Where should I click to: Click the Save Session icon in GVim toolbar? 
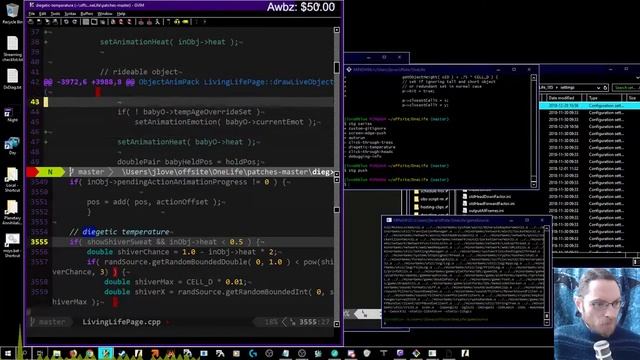(149, 22)
